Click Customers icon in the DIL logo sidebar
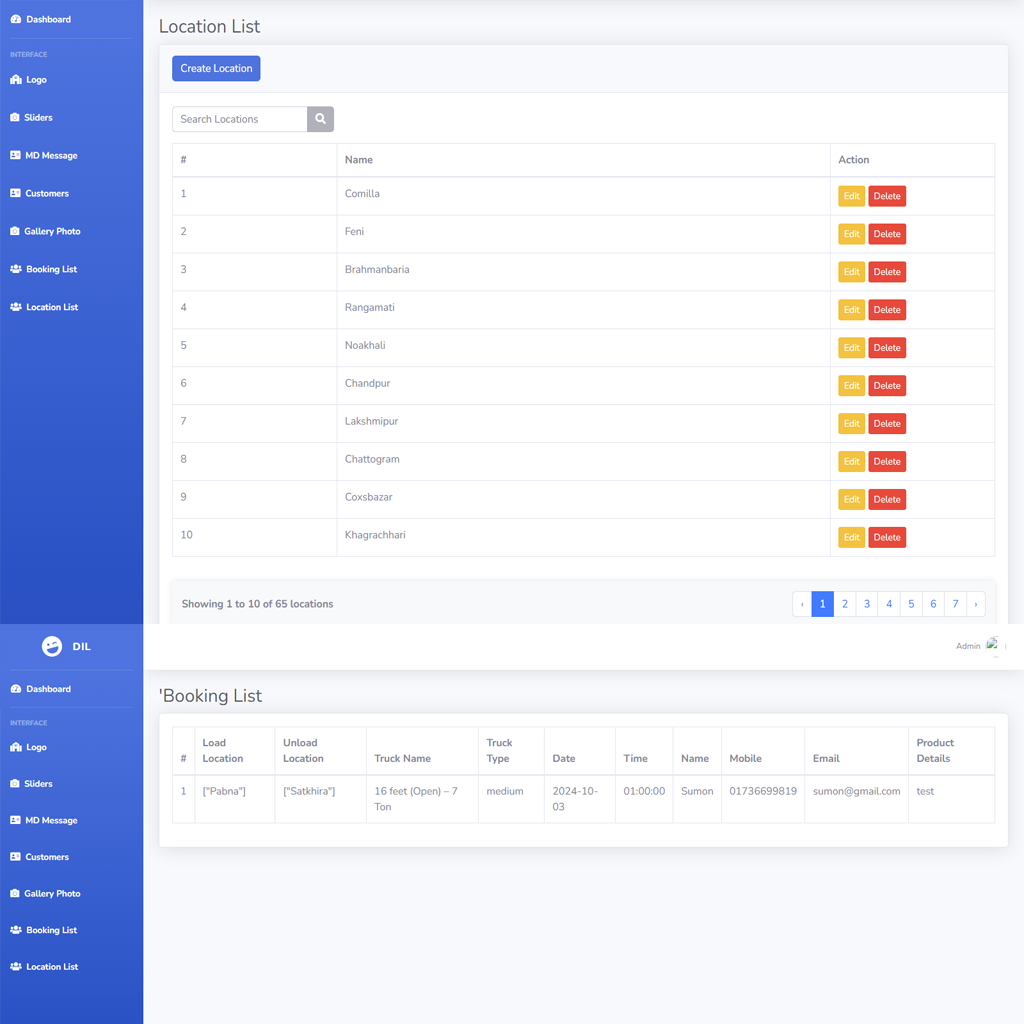Viewport: 1024px width, 1024px height. click(15, 857)
